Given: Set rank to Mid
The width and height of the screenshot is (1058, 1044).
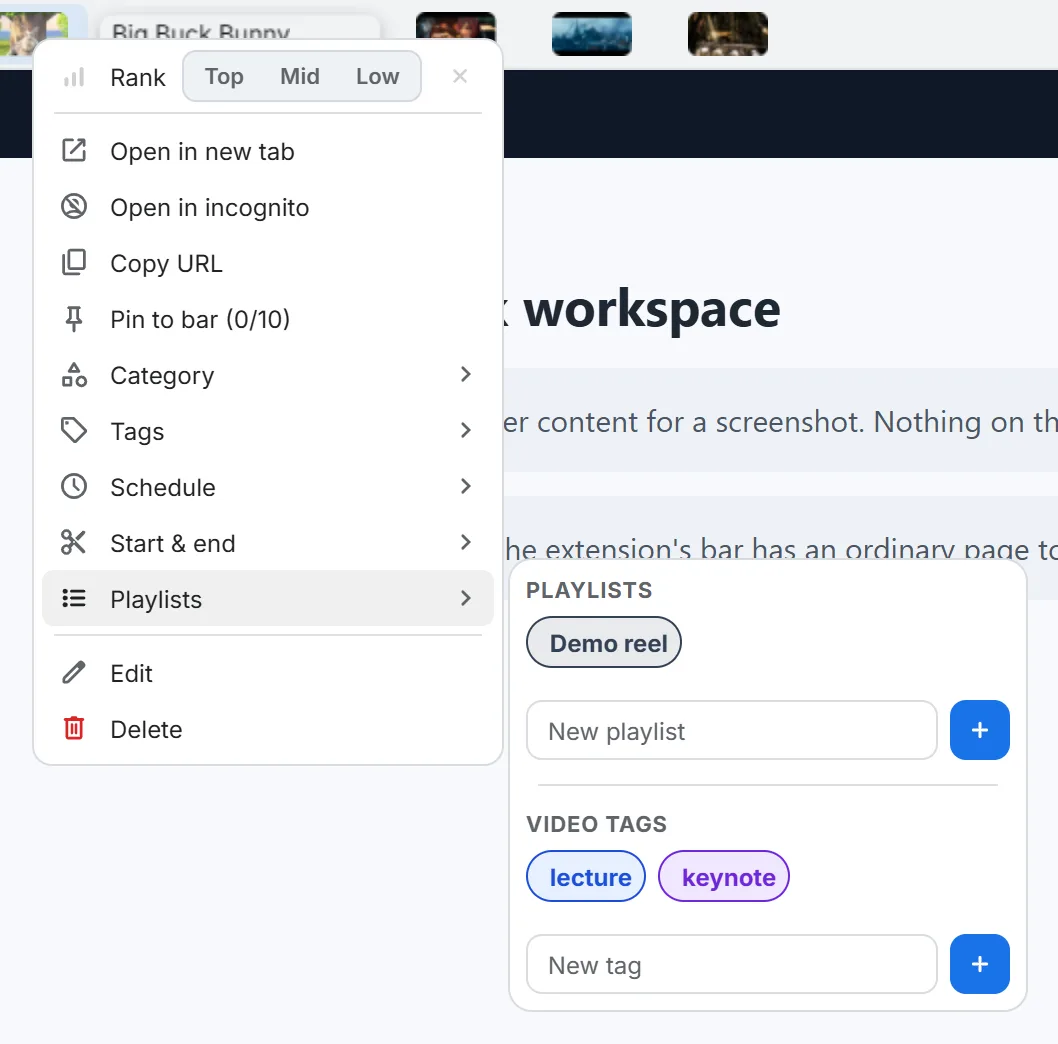Looking at the screenshot, I should [x=300, y=76].
